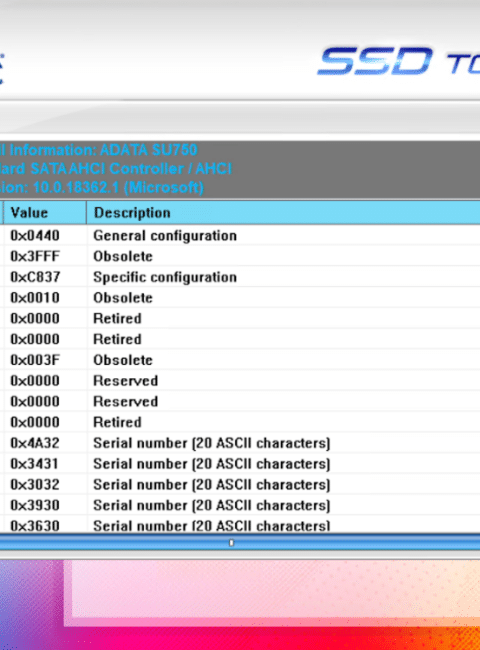Screen dimensions: 480x650
Task: Select the 0x3431 value cell
Action: pyautogui.click(x=34, y=463)
